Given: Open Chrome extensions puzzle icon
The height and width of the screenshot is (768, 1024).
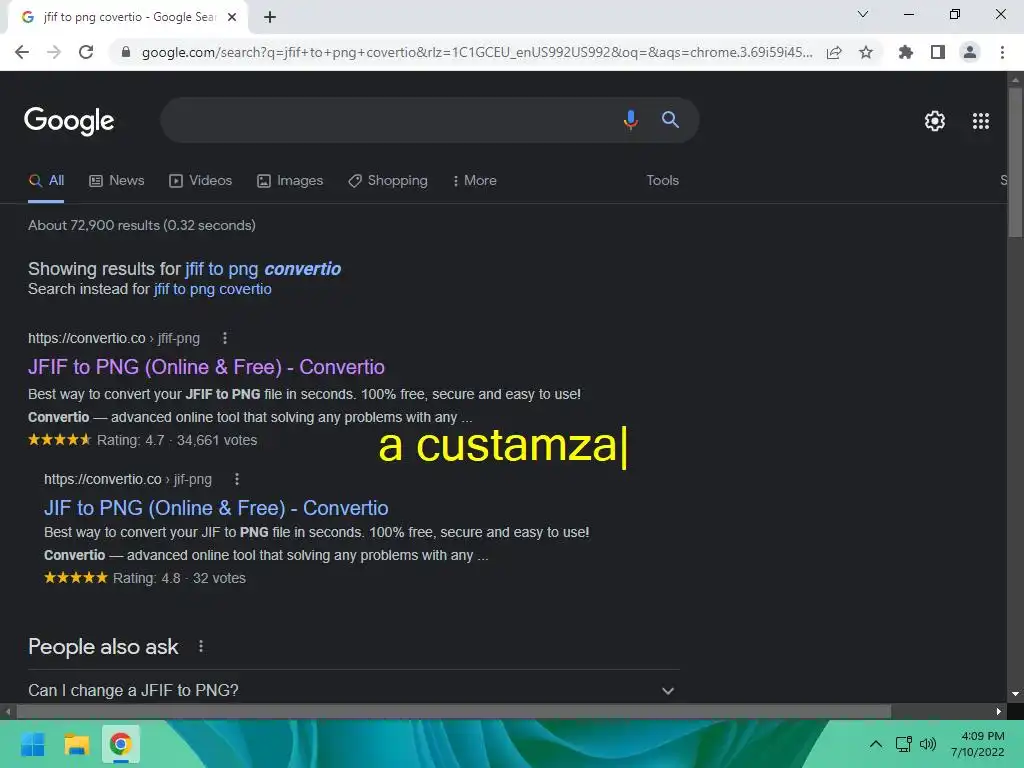Looking at the screenshot, I should pos(905,52).
